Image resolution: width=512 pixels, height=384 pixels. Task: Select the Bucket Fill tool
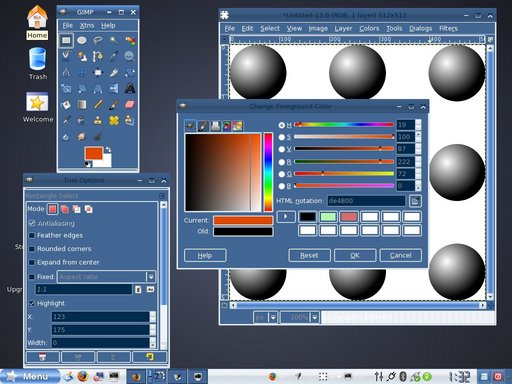coord(66,105)
